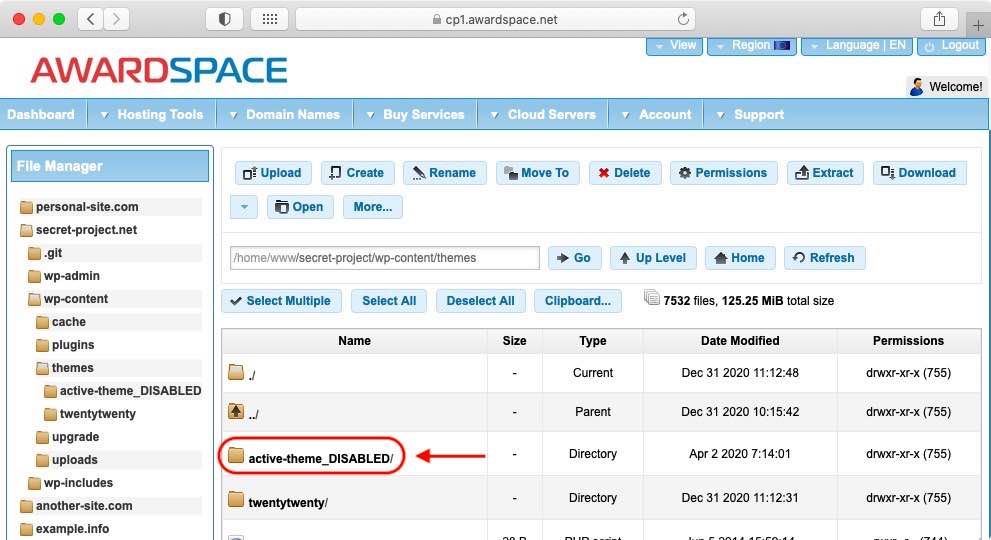Click browser back button
Viewport: 991px width, 540px height.
pyautogui.click(x=90, y=19)
